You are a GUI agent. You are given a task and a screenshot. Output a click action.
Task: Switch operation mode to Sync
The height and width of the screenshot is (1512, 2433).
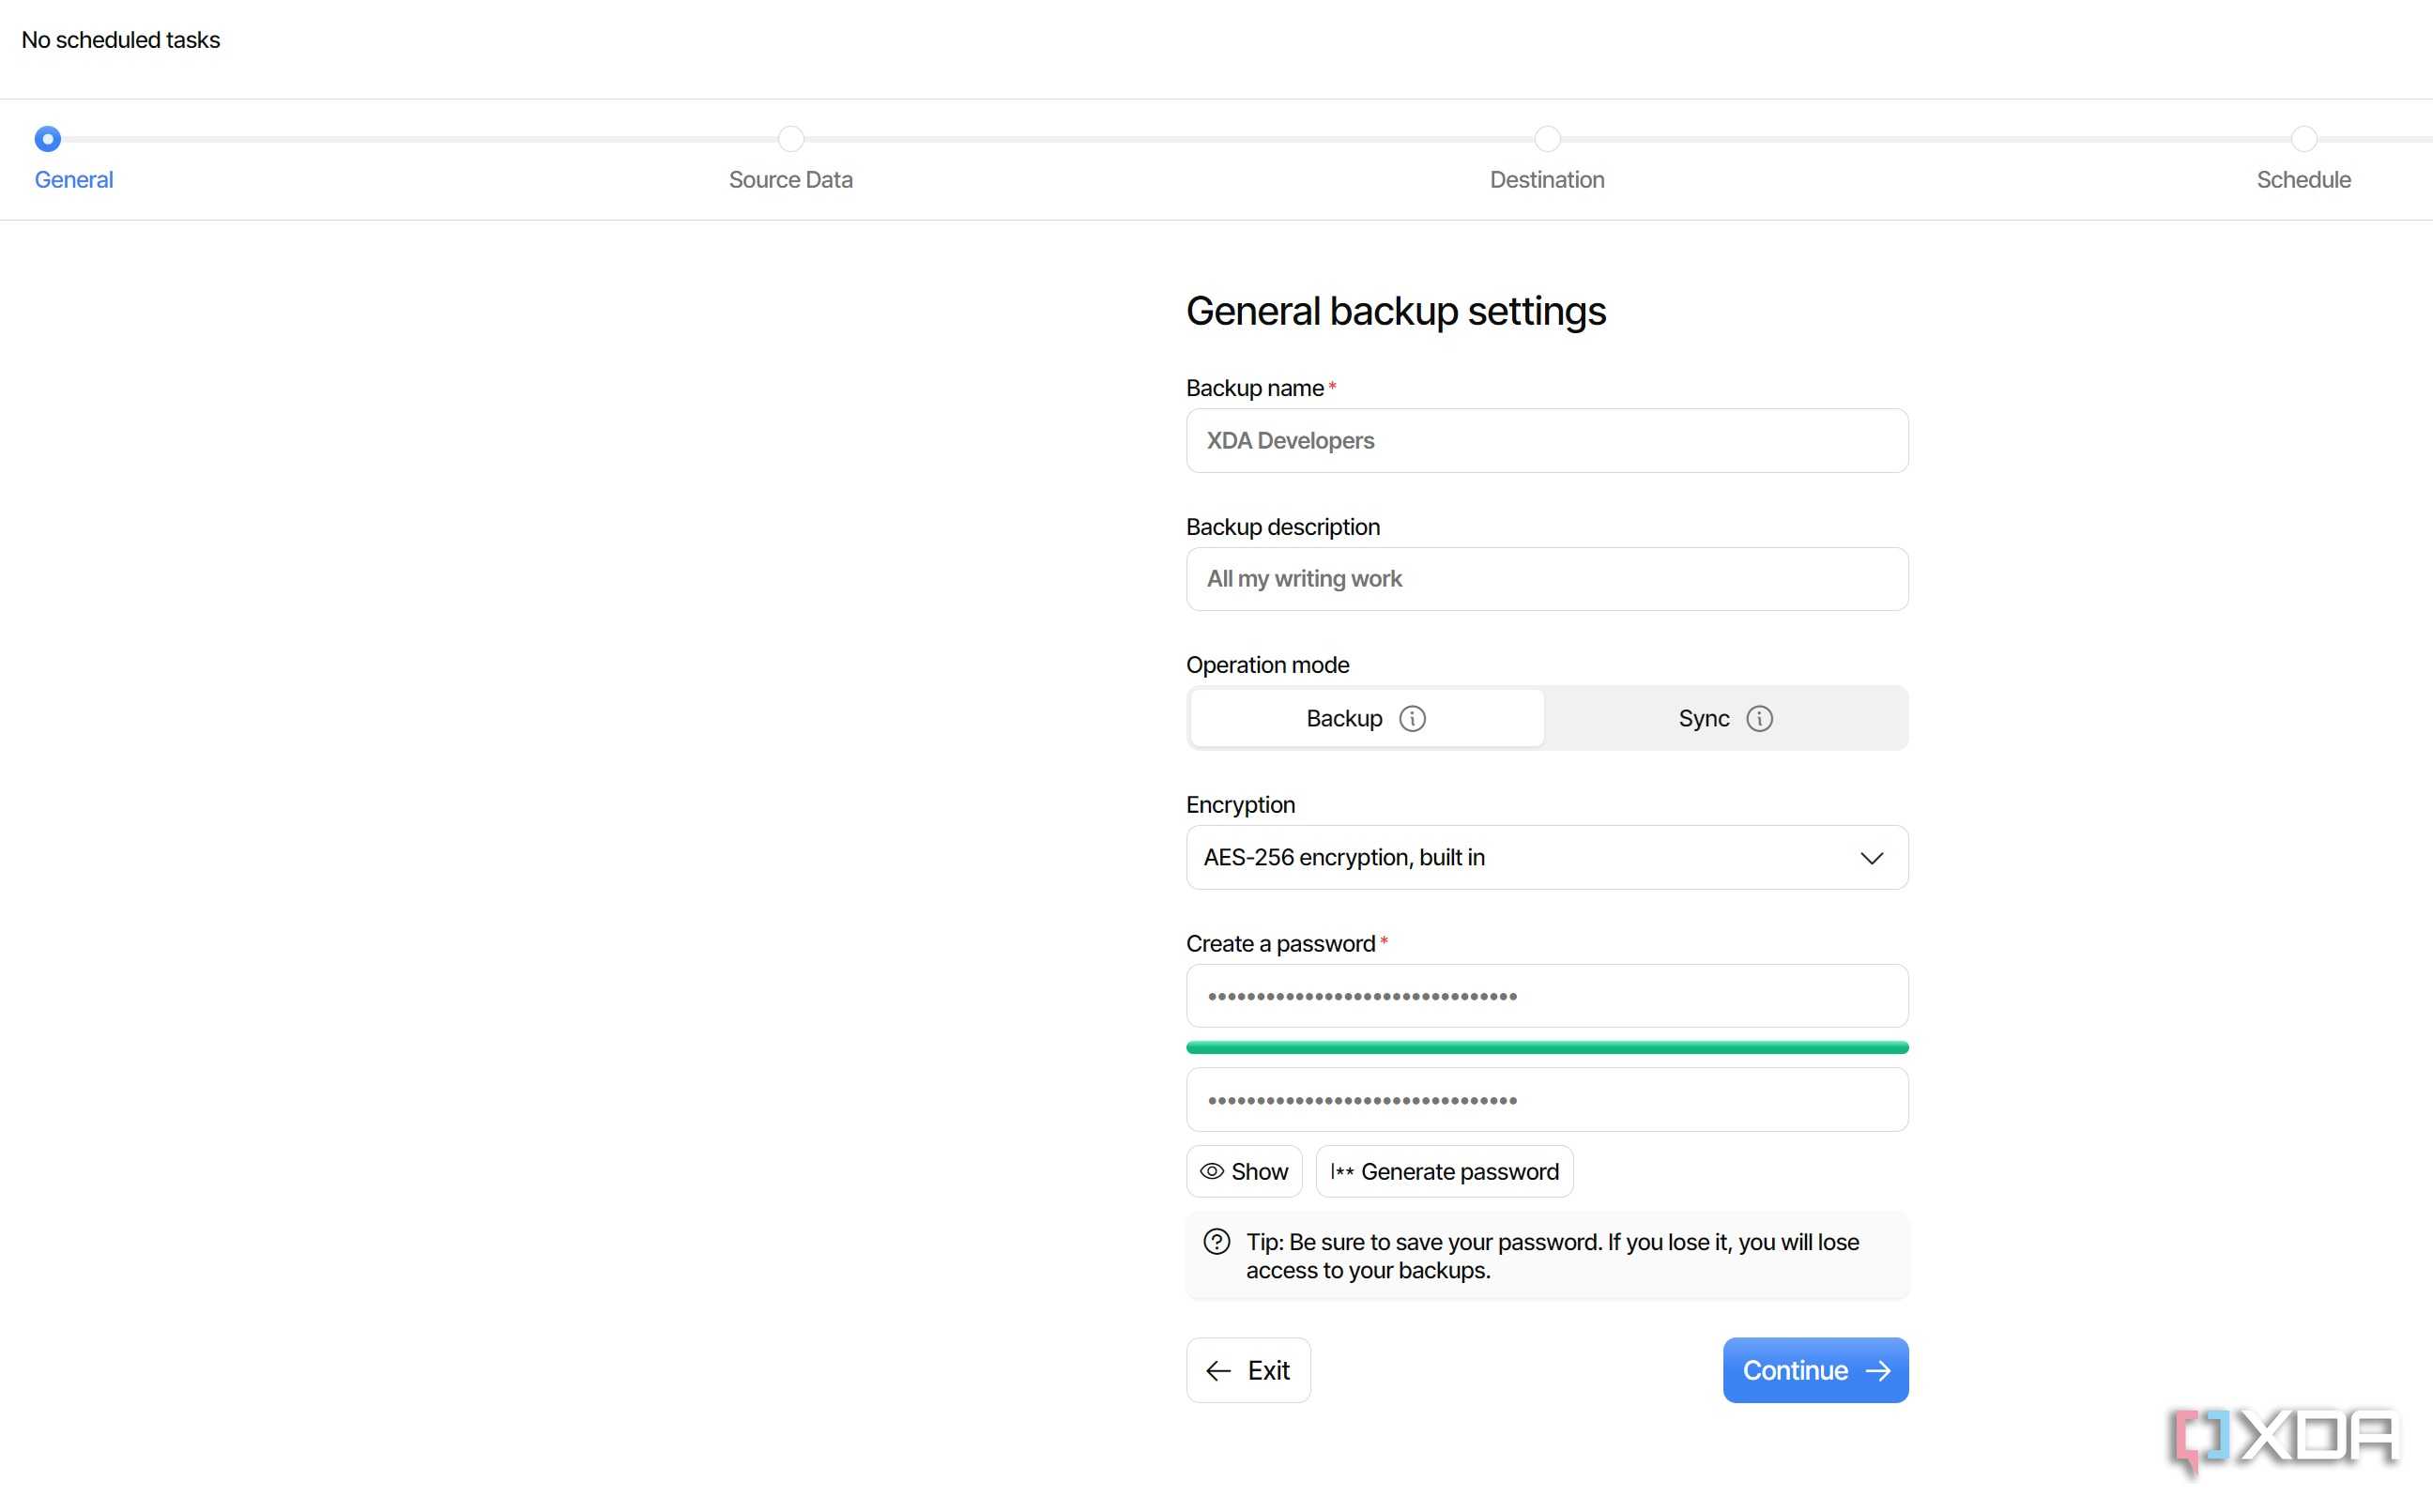1725,718
